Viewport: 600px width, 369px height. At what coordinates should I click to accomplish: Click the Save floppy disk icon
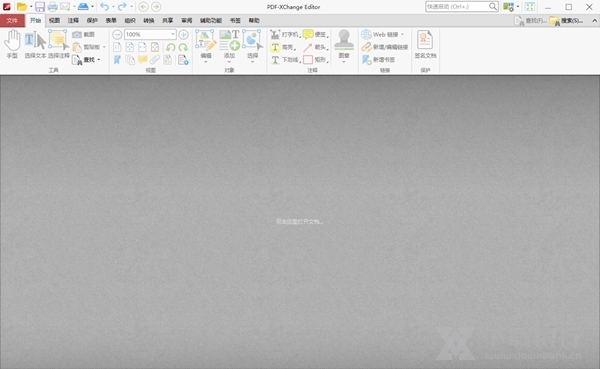pyautogui.click(x=40, y=7)
